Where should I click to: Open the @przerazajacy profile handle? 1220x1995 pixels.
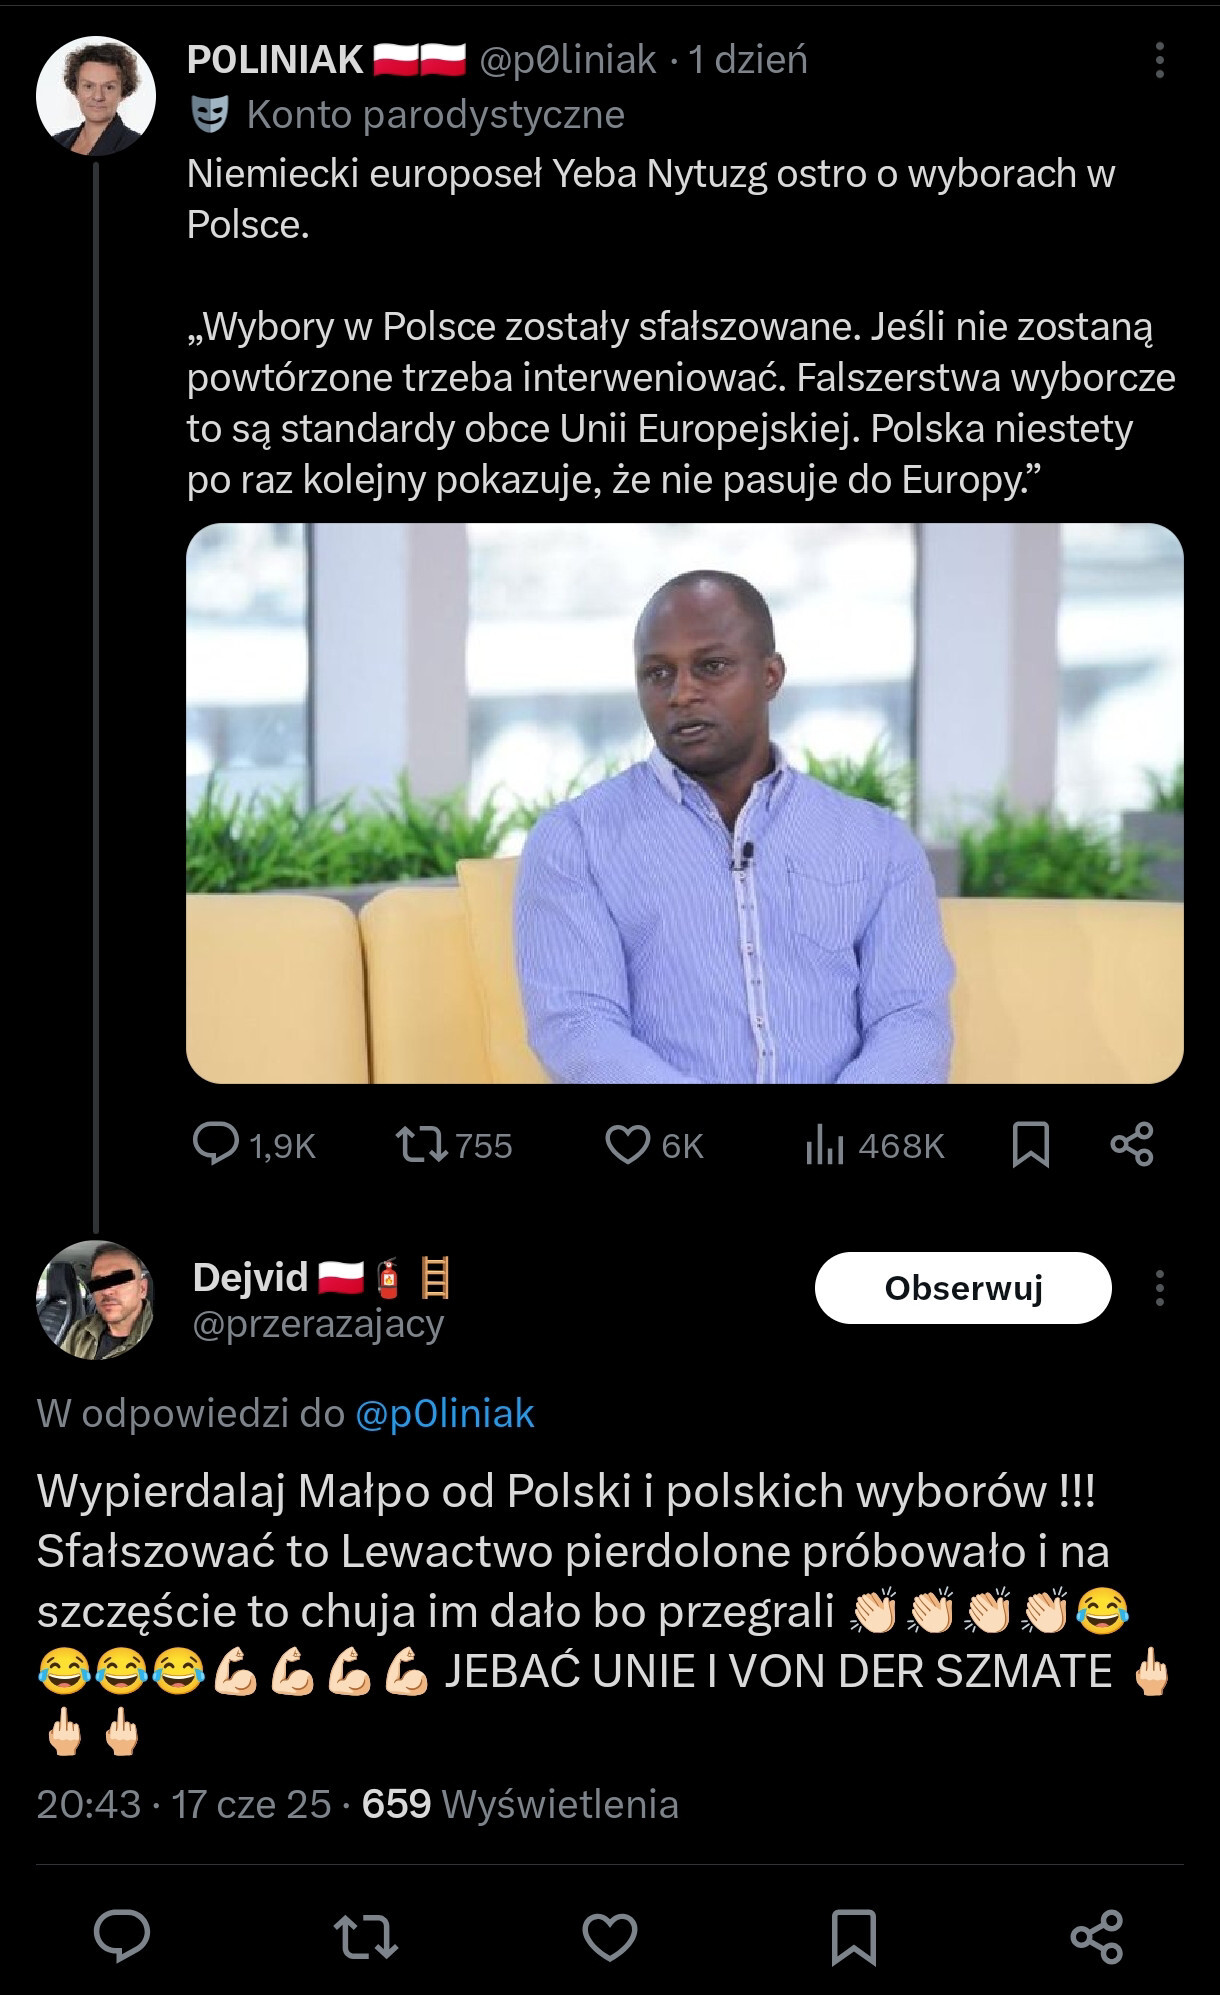[x=318, y=1324]
